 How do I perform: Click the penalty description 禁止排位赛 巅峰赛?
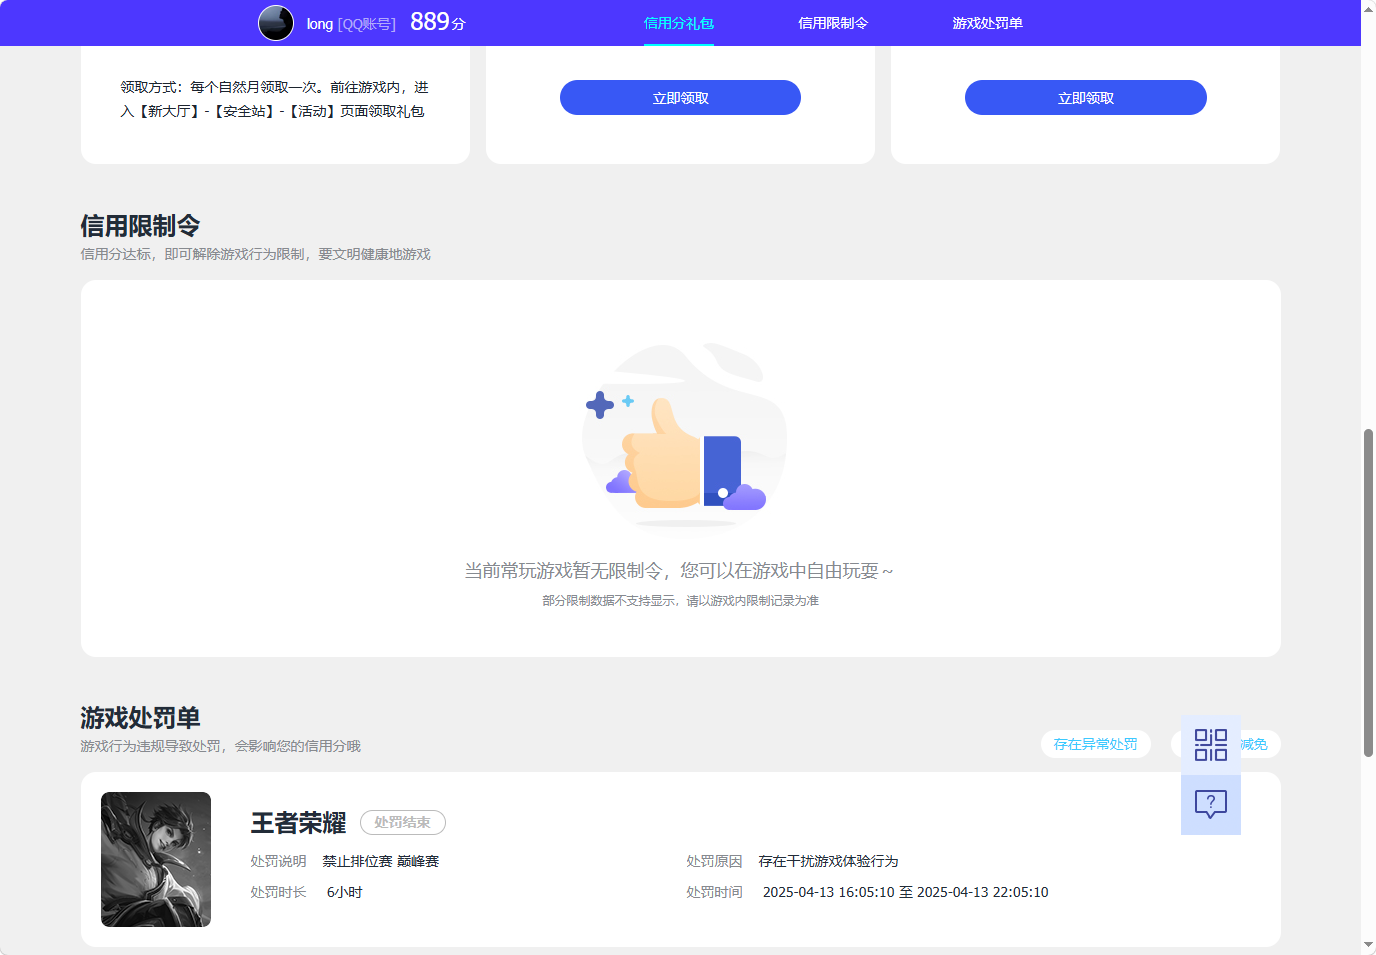click(x=381, y=861)
